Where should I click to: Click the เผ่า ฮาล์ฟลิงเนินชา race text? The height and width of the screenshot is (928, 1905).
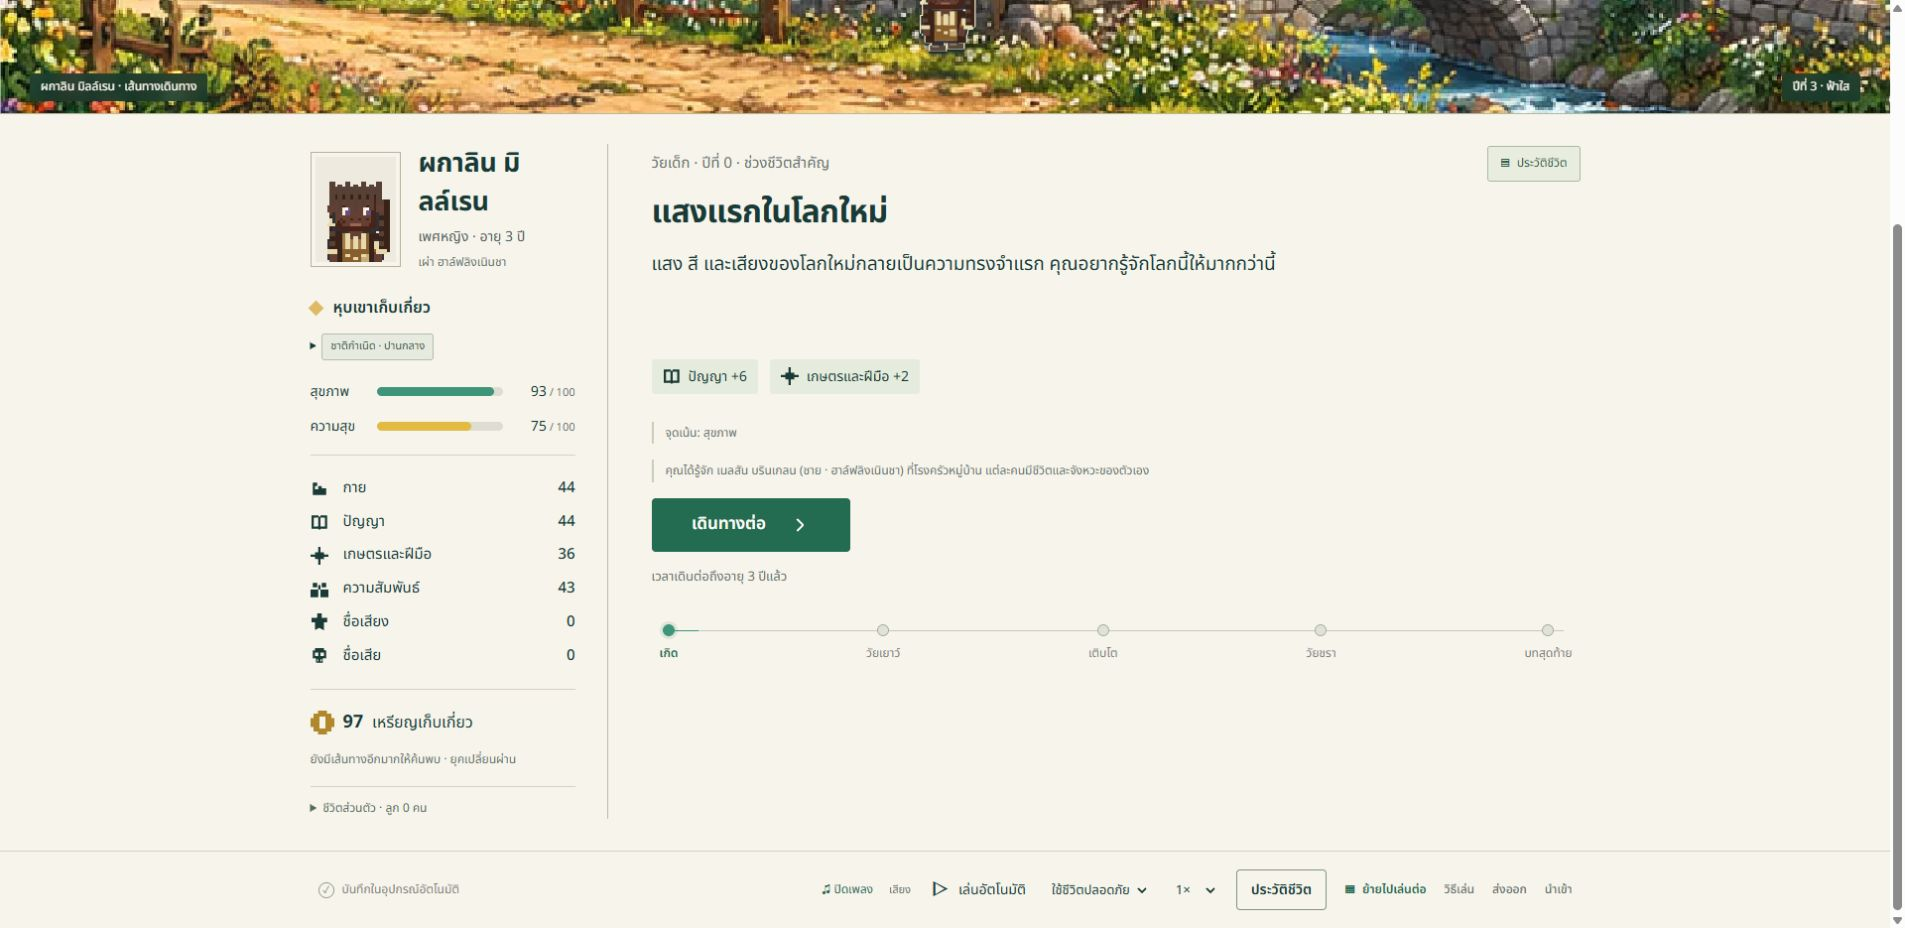462,262
